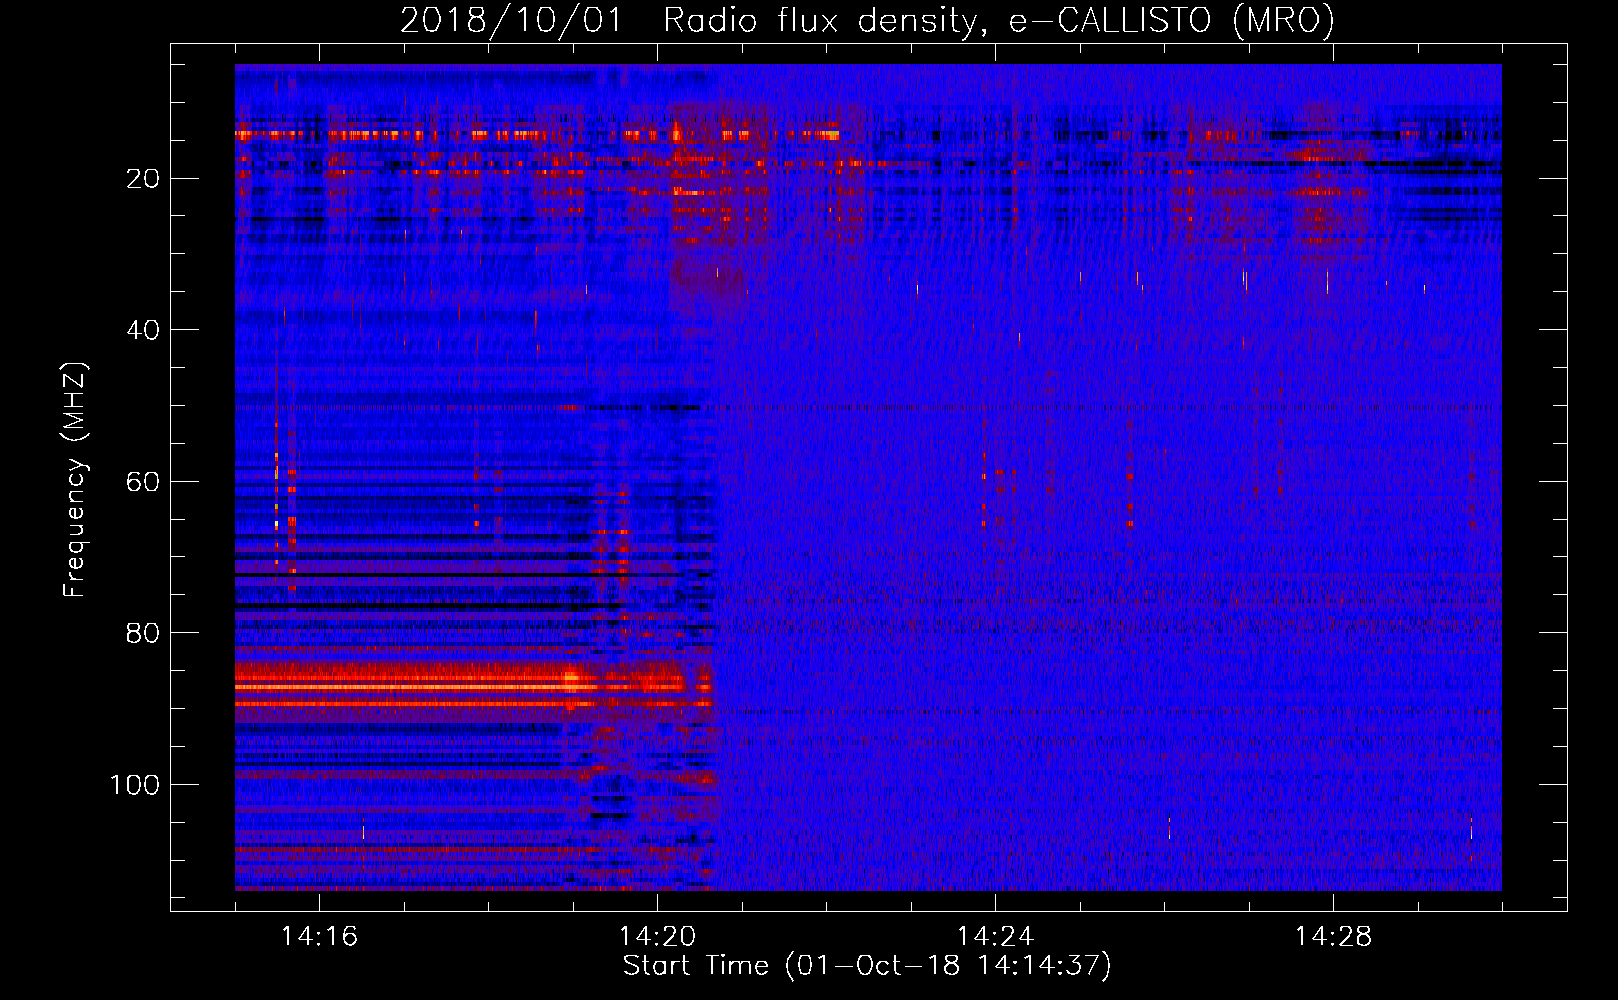Click the 14:24 time tick label
Viewport: 1618px width, 1000px height.
coord(995,937)
